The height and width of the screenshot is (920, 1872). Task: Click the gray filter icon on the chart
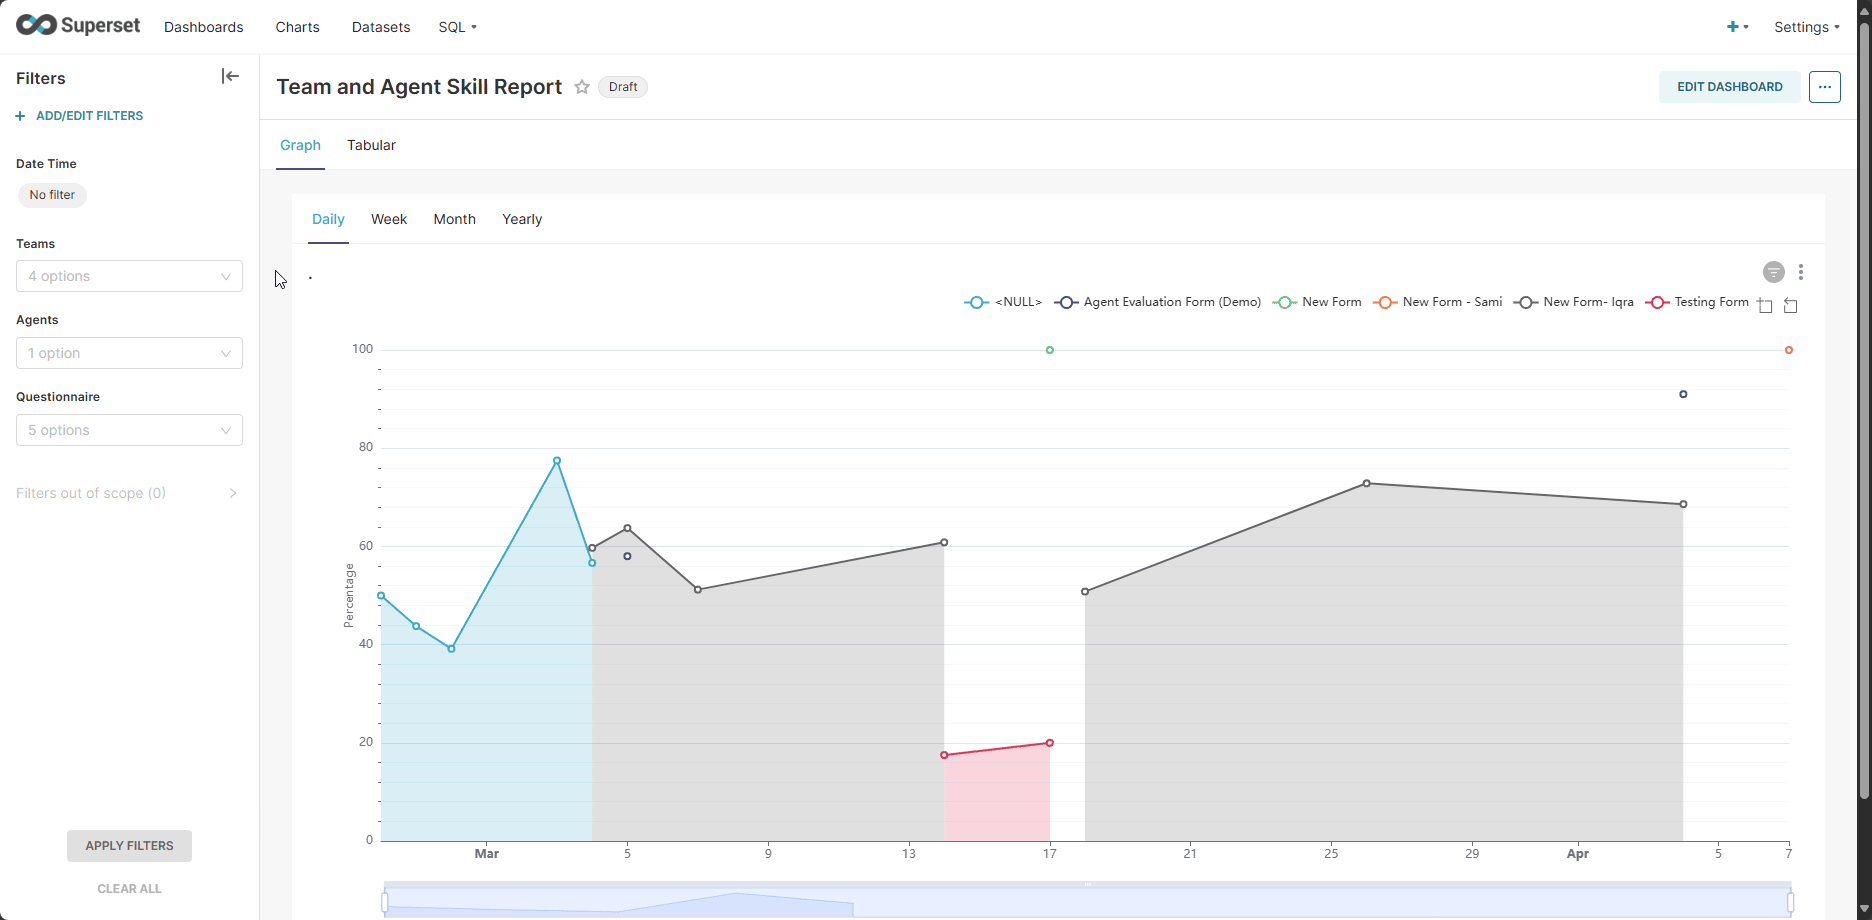click(x=1773, y=272)
